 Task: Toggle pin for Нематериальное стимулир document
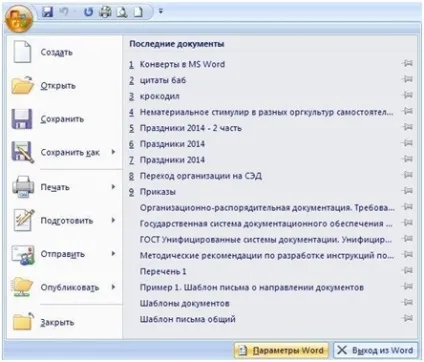407,111
